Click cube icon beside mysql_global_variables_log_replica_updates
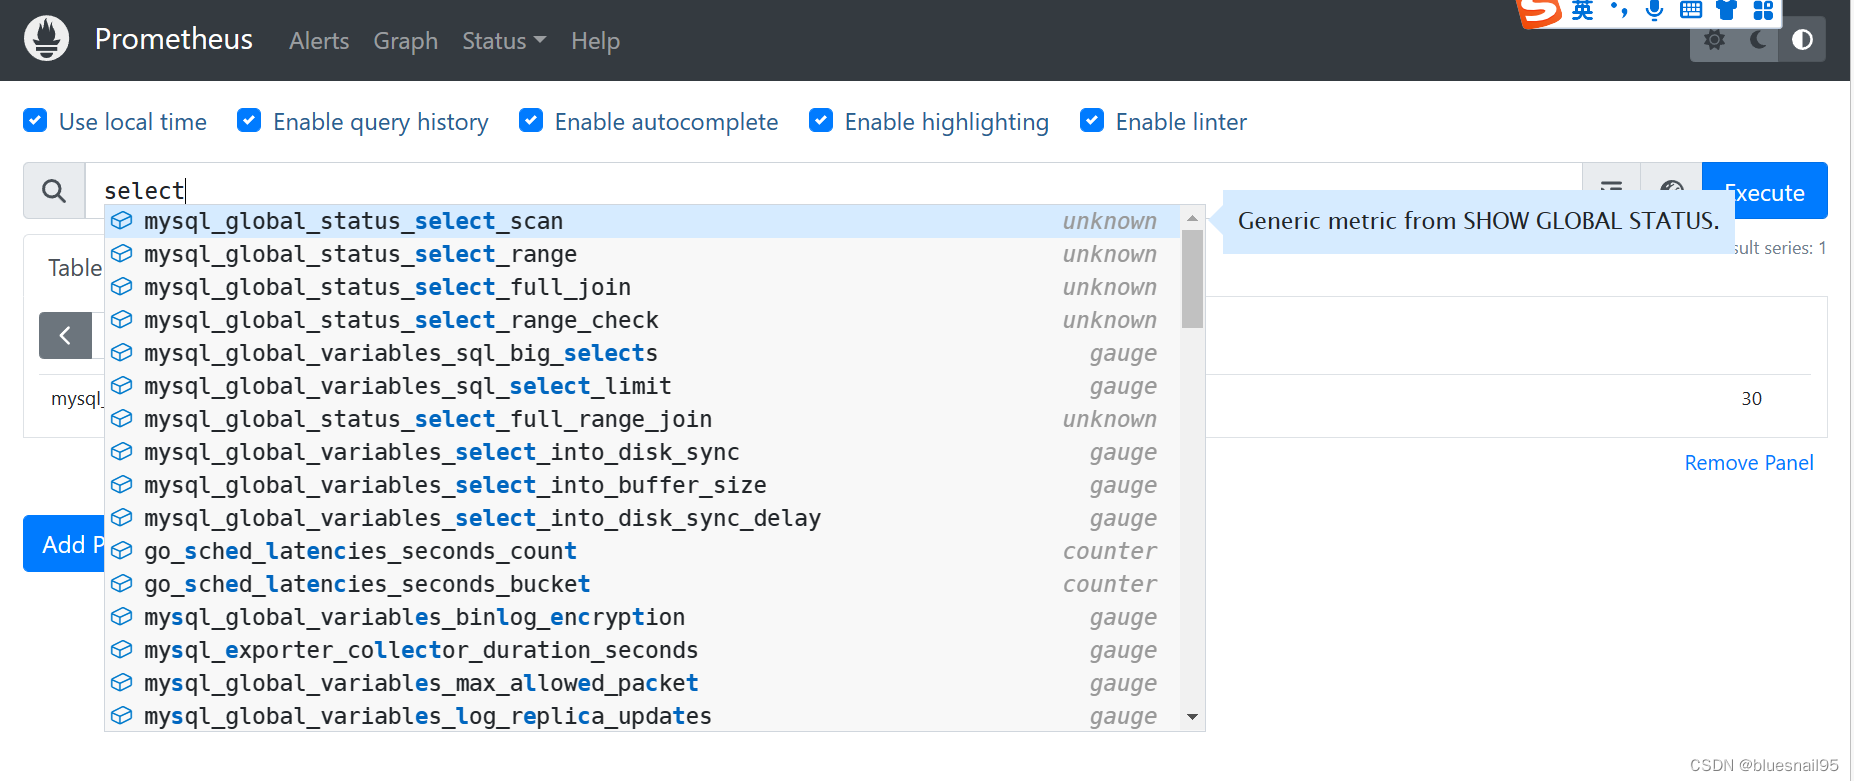Image resolution: width=1854 pixels, height=781 pixels. (121, 715)
